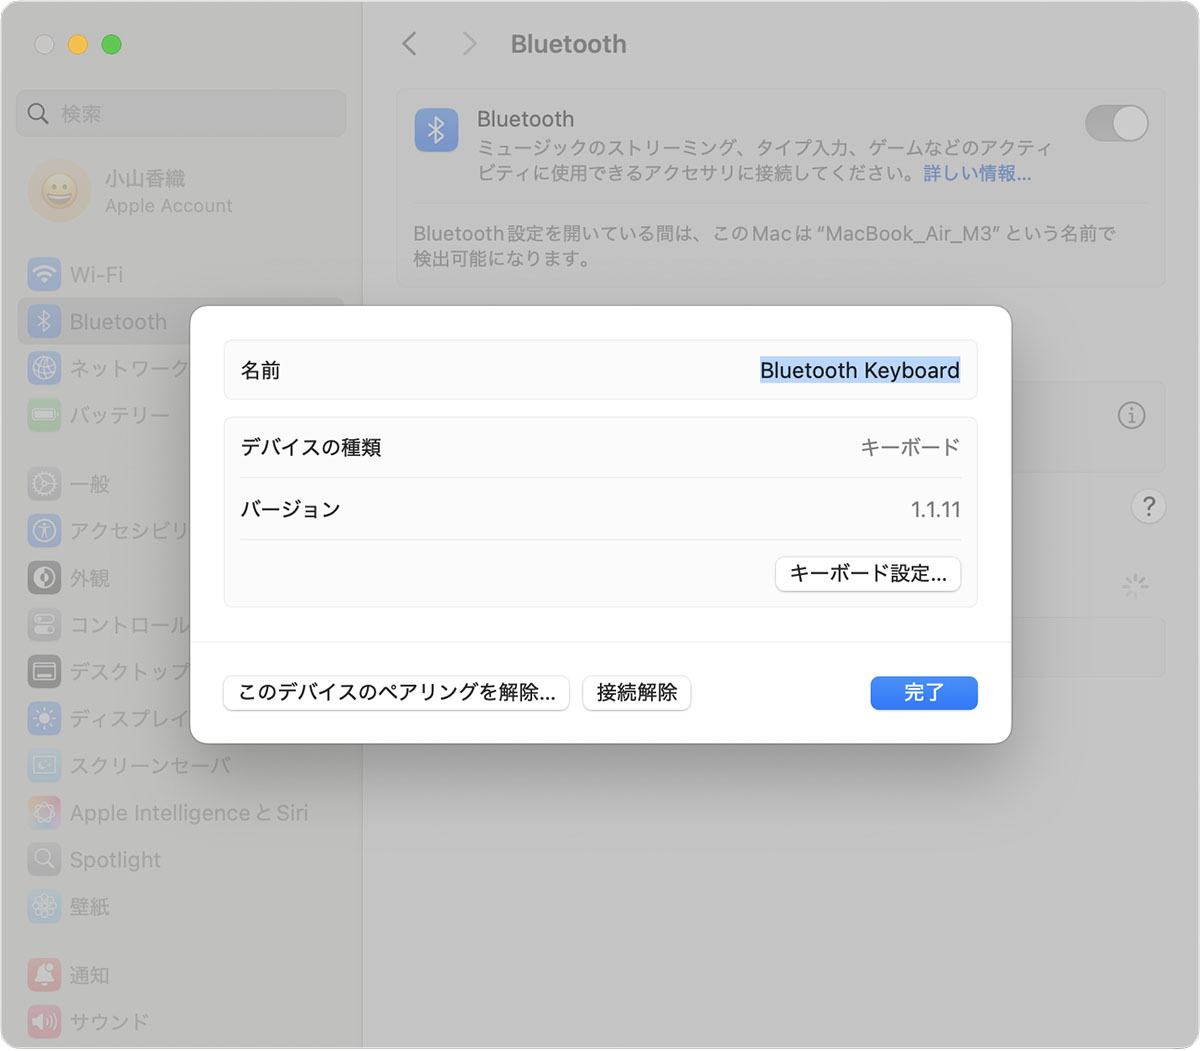Select the 外観 sidebar label
Screen dimensions: 1200x1051
90,578
